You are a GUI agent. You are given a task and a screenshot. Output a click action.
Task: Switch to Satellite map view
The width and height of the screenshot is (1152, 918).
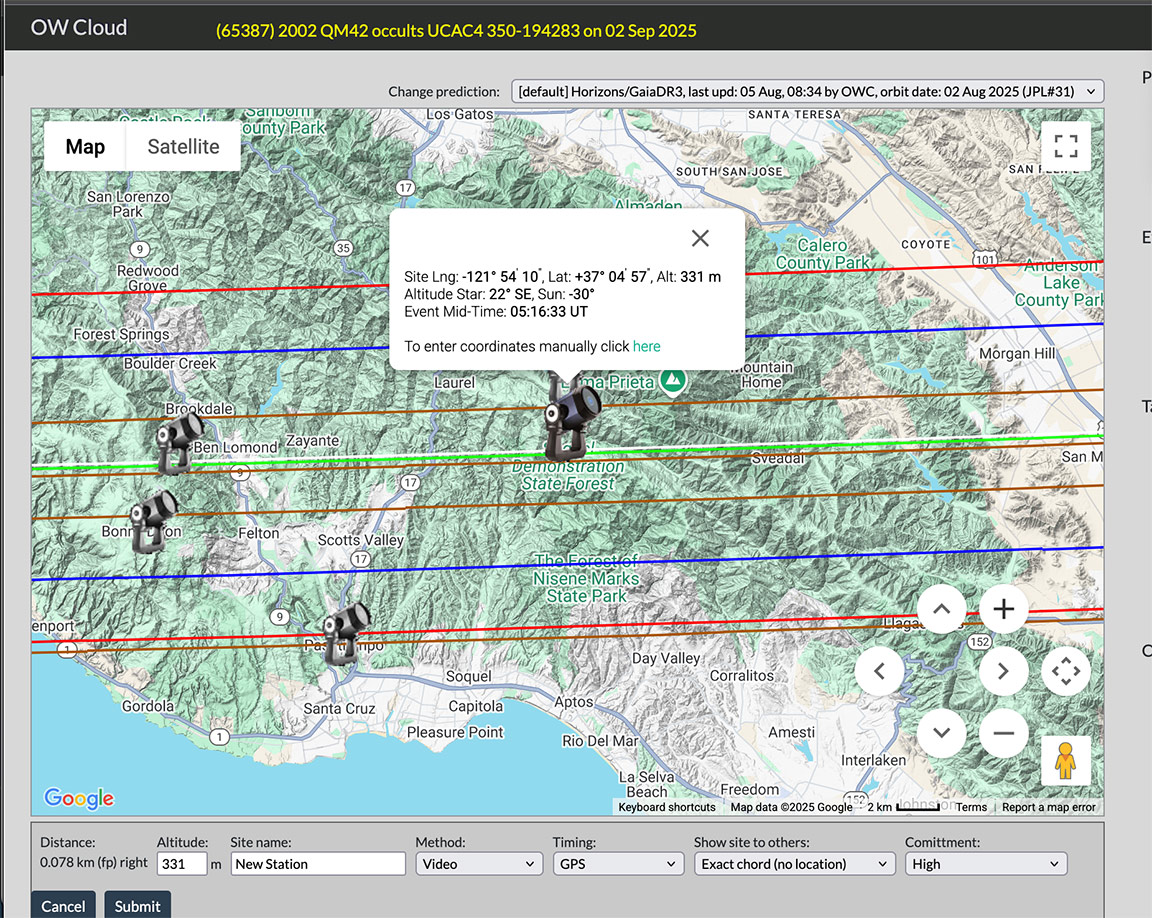(x=183, y=147)
